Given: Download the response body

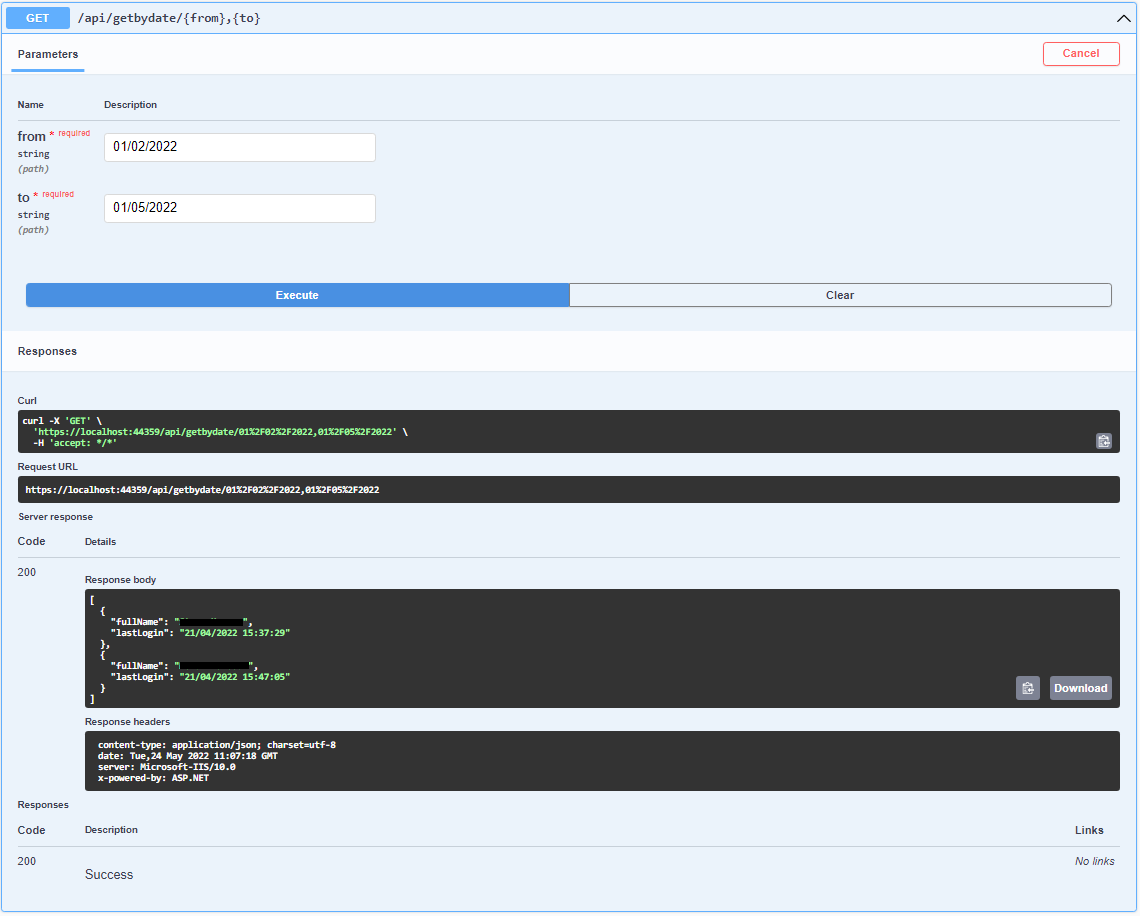Looking at the screenshot, I should tap(1080, 688).
